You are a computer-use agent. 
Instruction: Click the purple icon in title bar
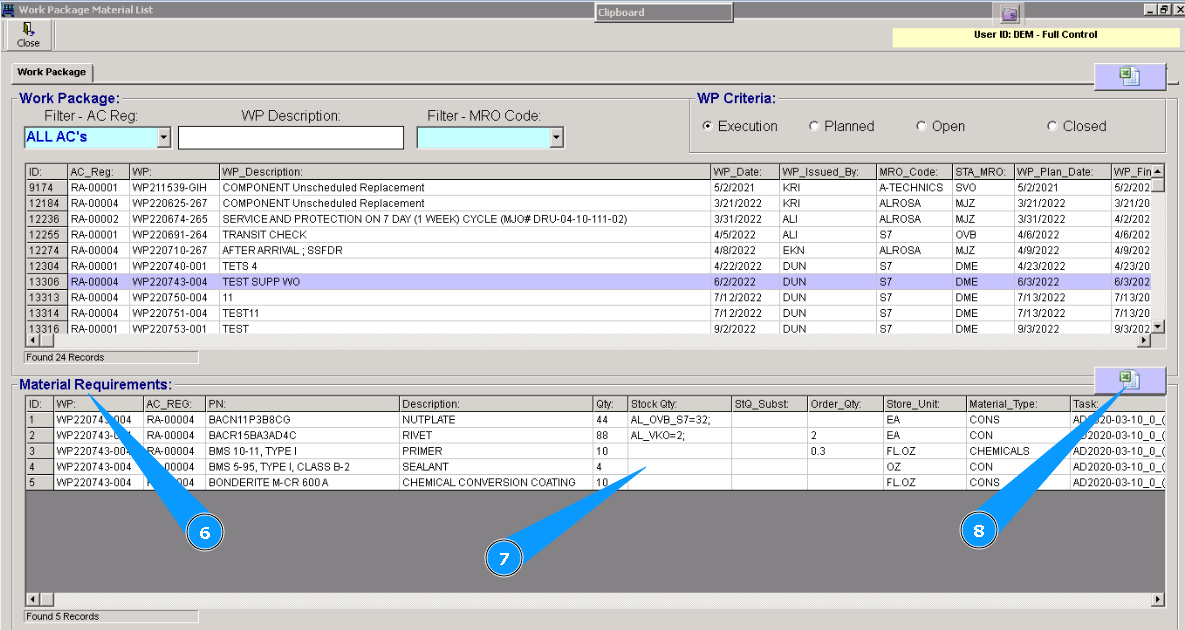tap(1010, 13)
